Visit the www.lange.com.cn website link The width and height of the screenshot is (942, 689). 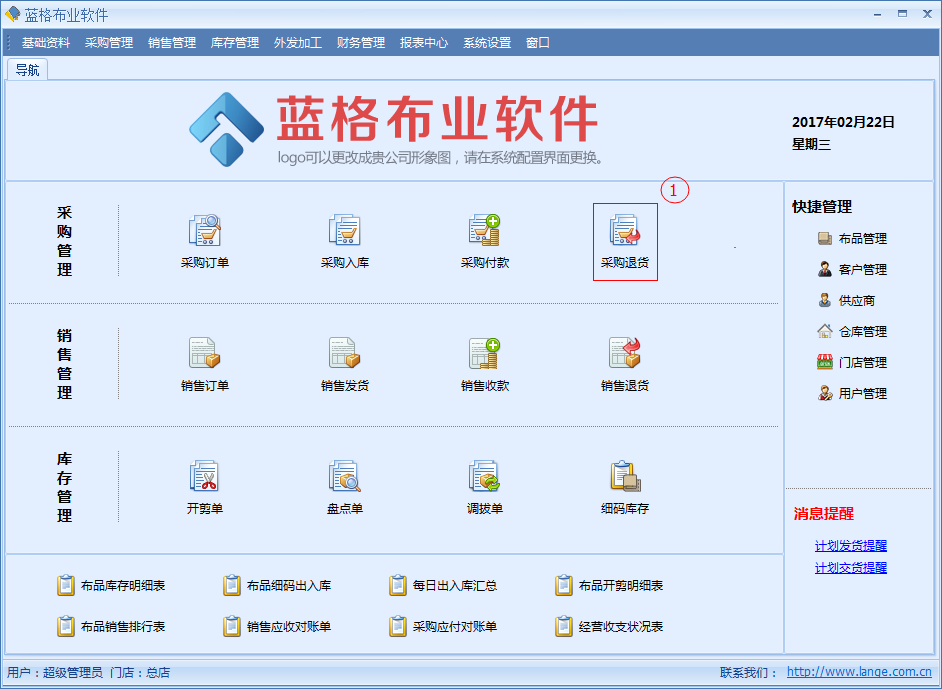859,673
